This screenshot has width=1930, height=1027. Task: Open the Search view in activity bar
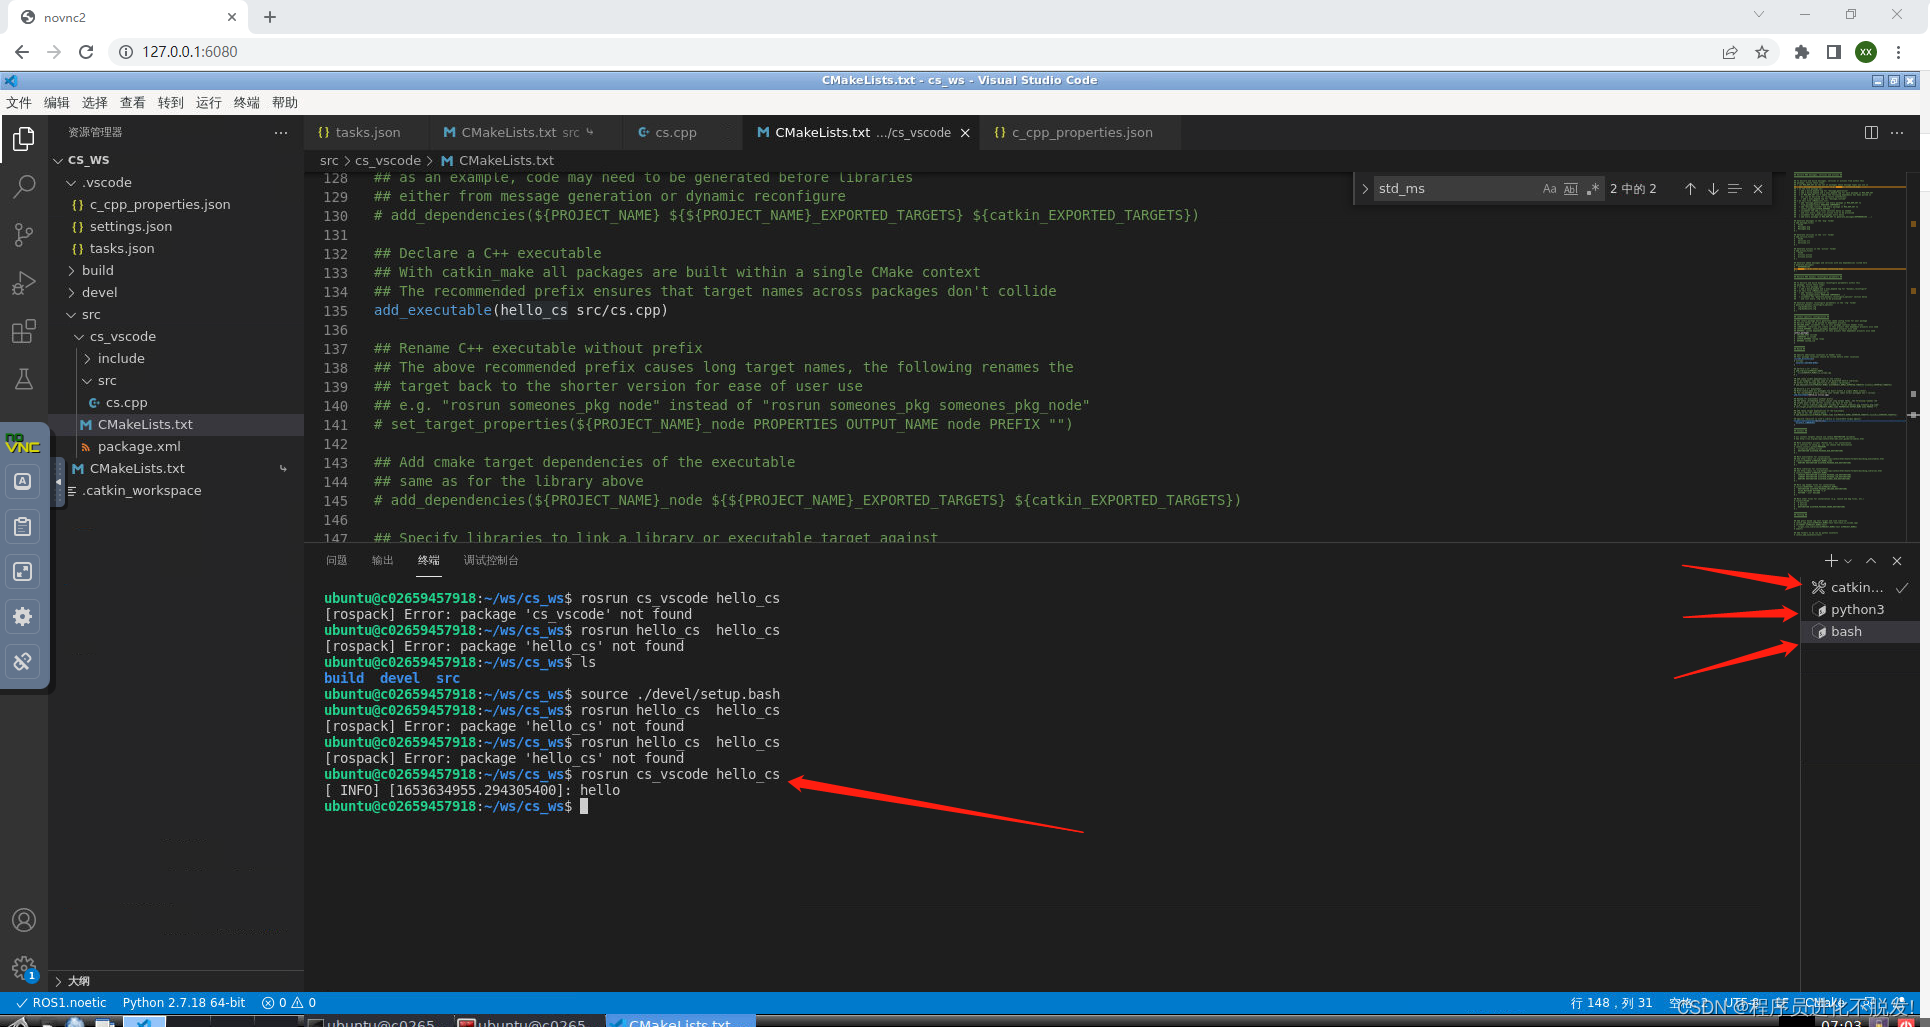point(24,187)
